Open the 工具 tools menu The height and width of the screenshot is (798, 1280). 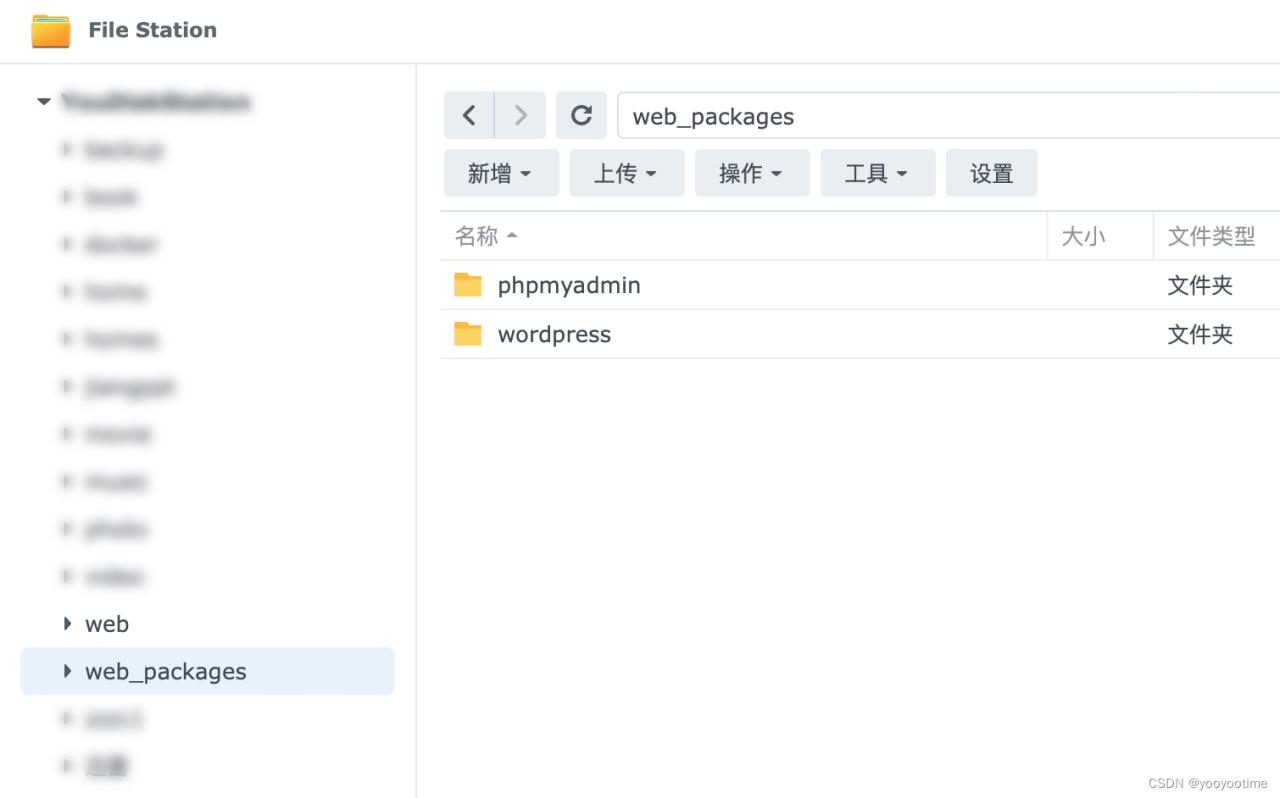[877, 172]
